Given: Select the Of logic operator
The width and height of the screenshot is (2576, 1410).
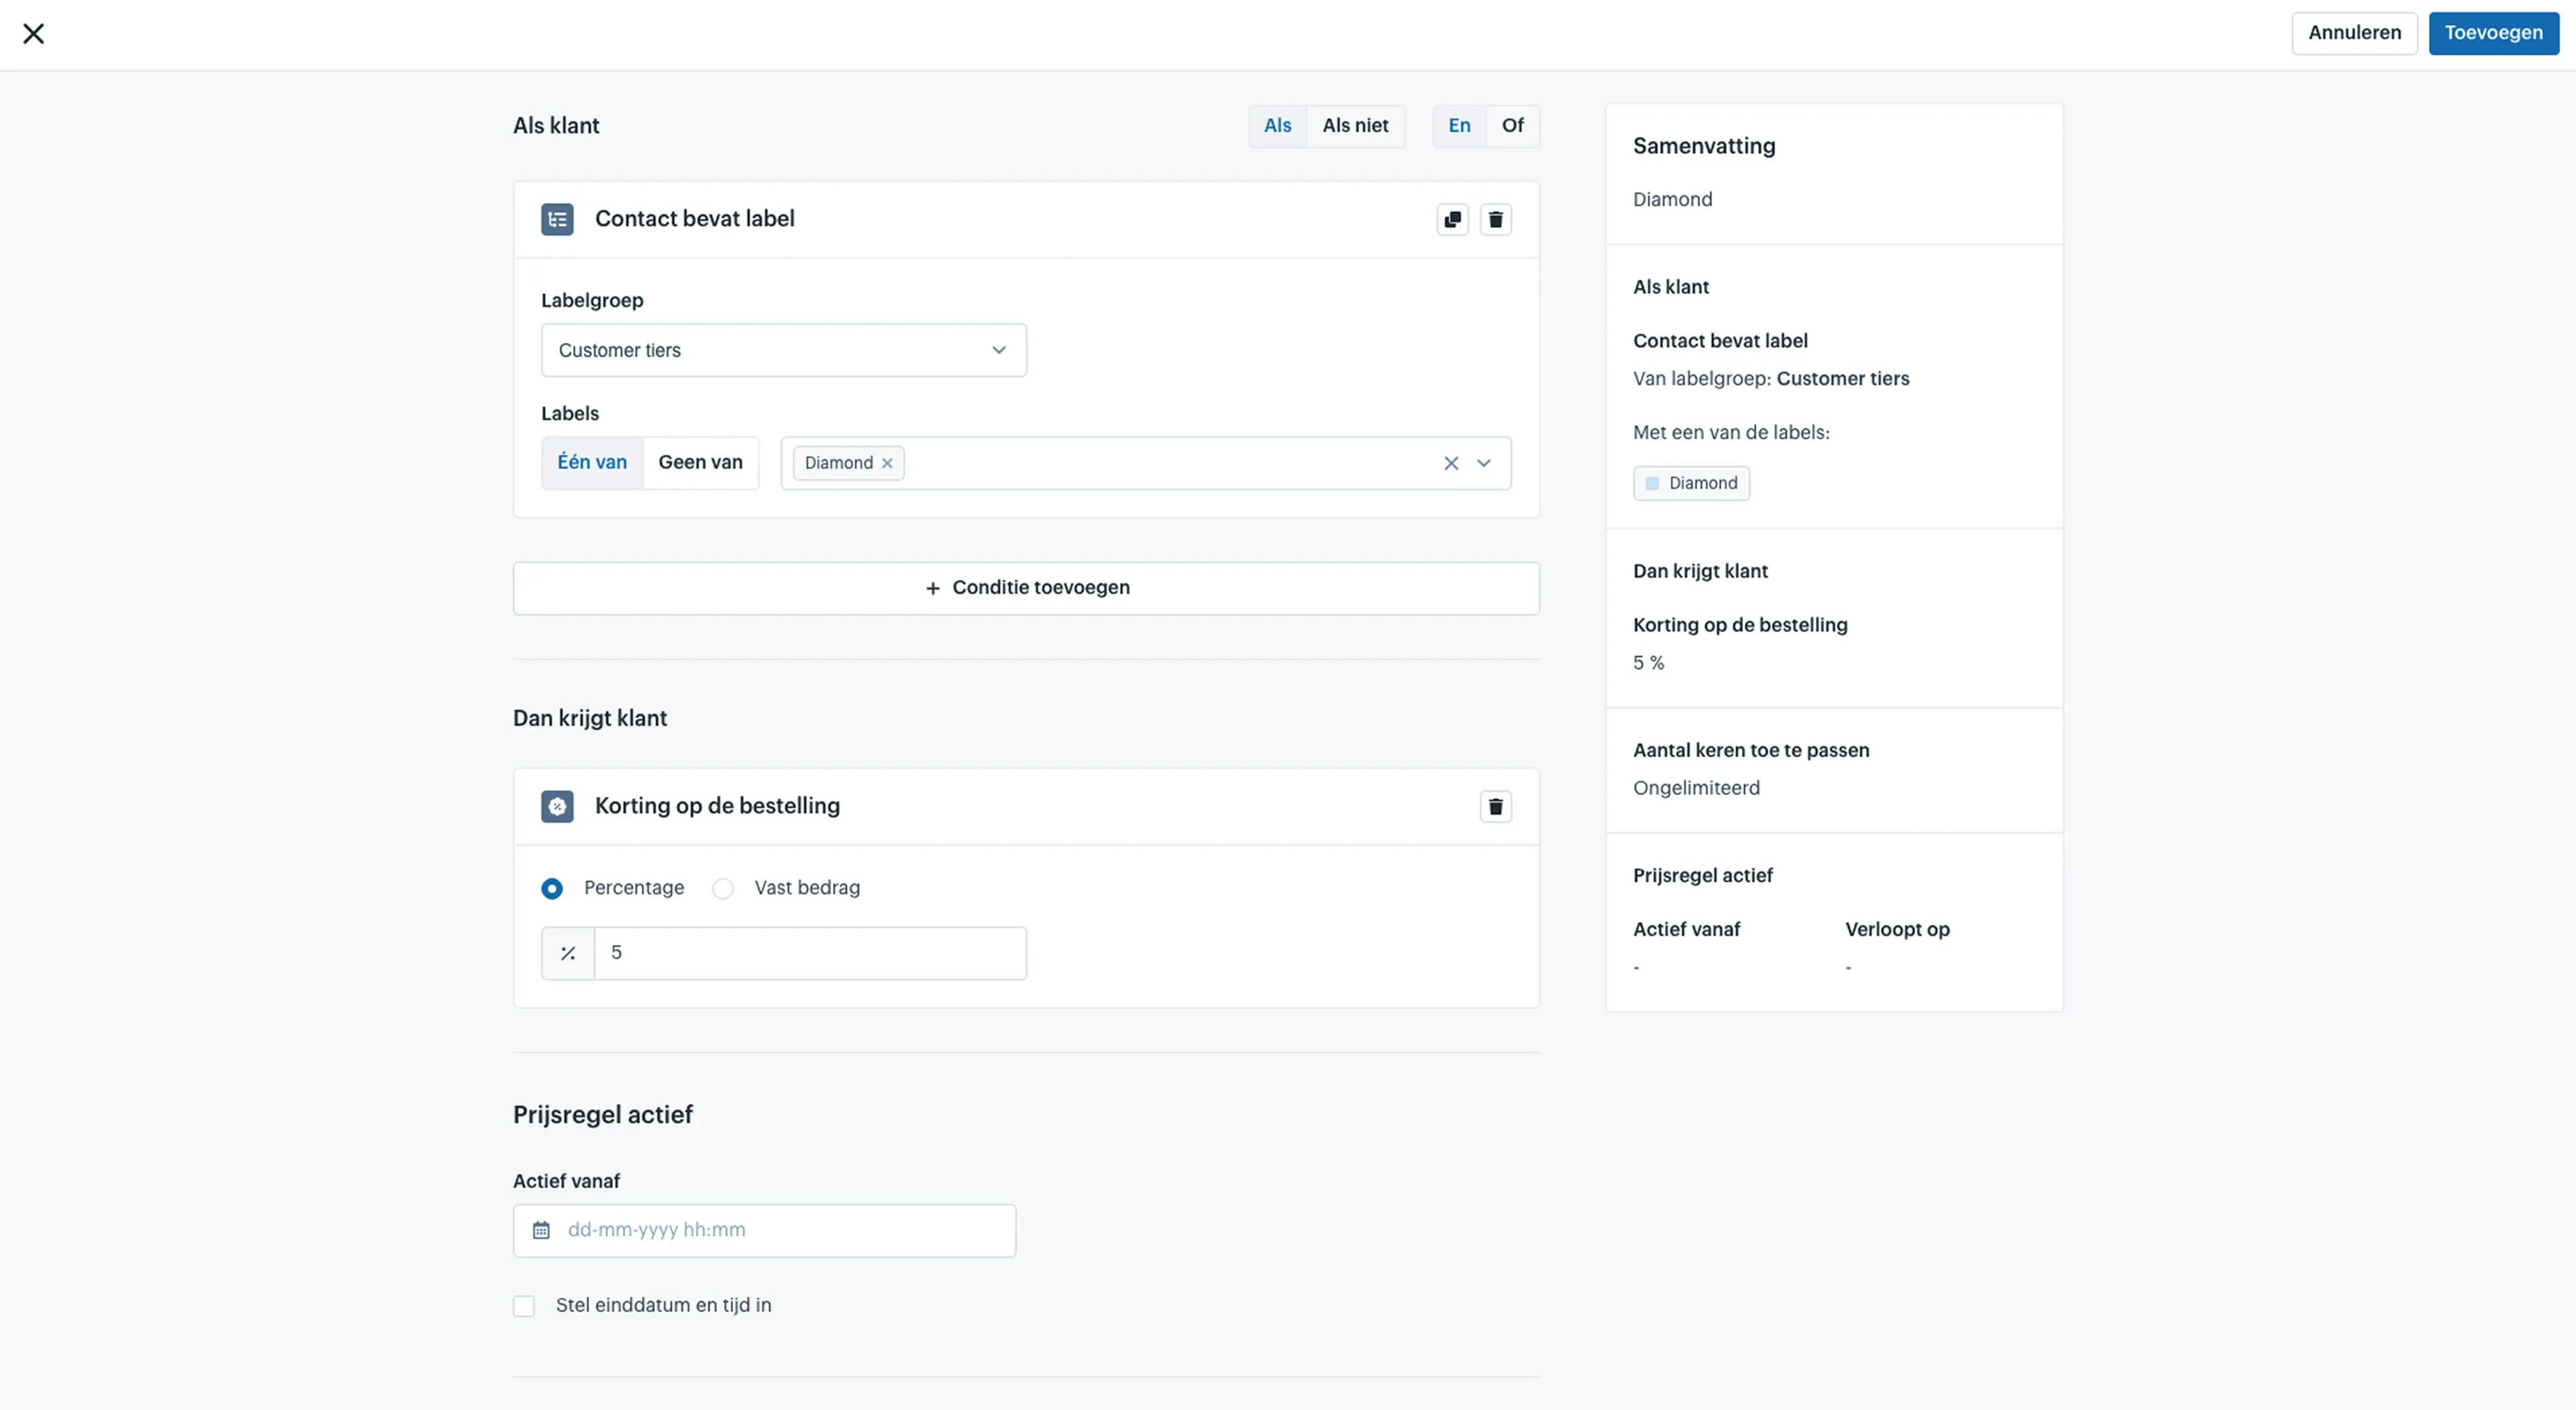Looking at the screenshot, I should coord(1512,126).
